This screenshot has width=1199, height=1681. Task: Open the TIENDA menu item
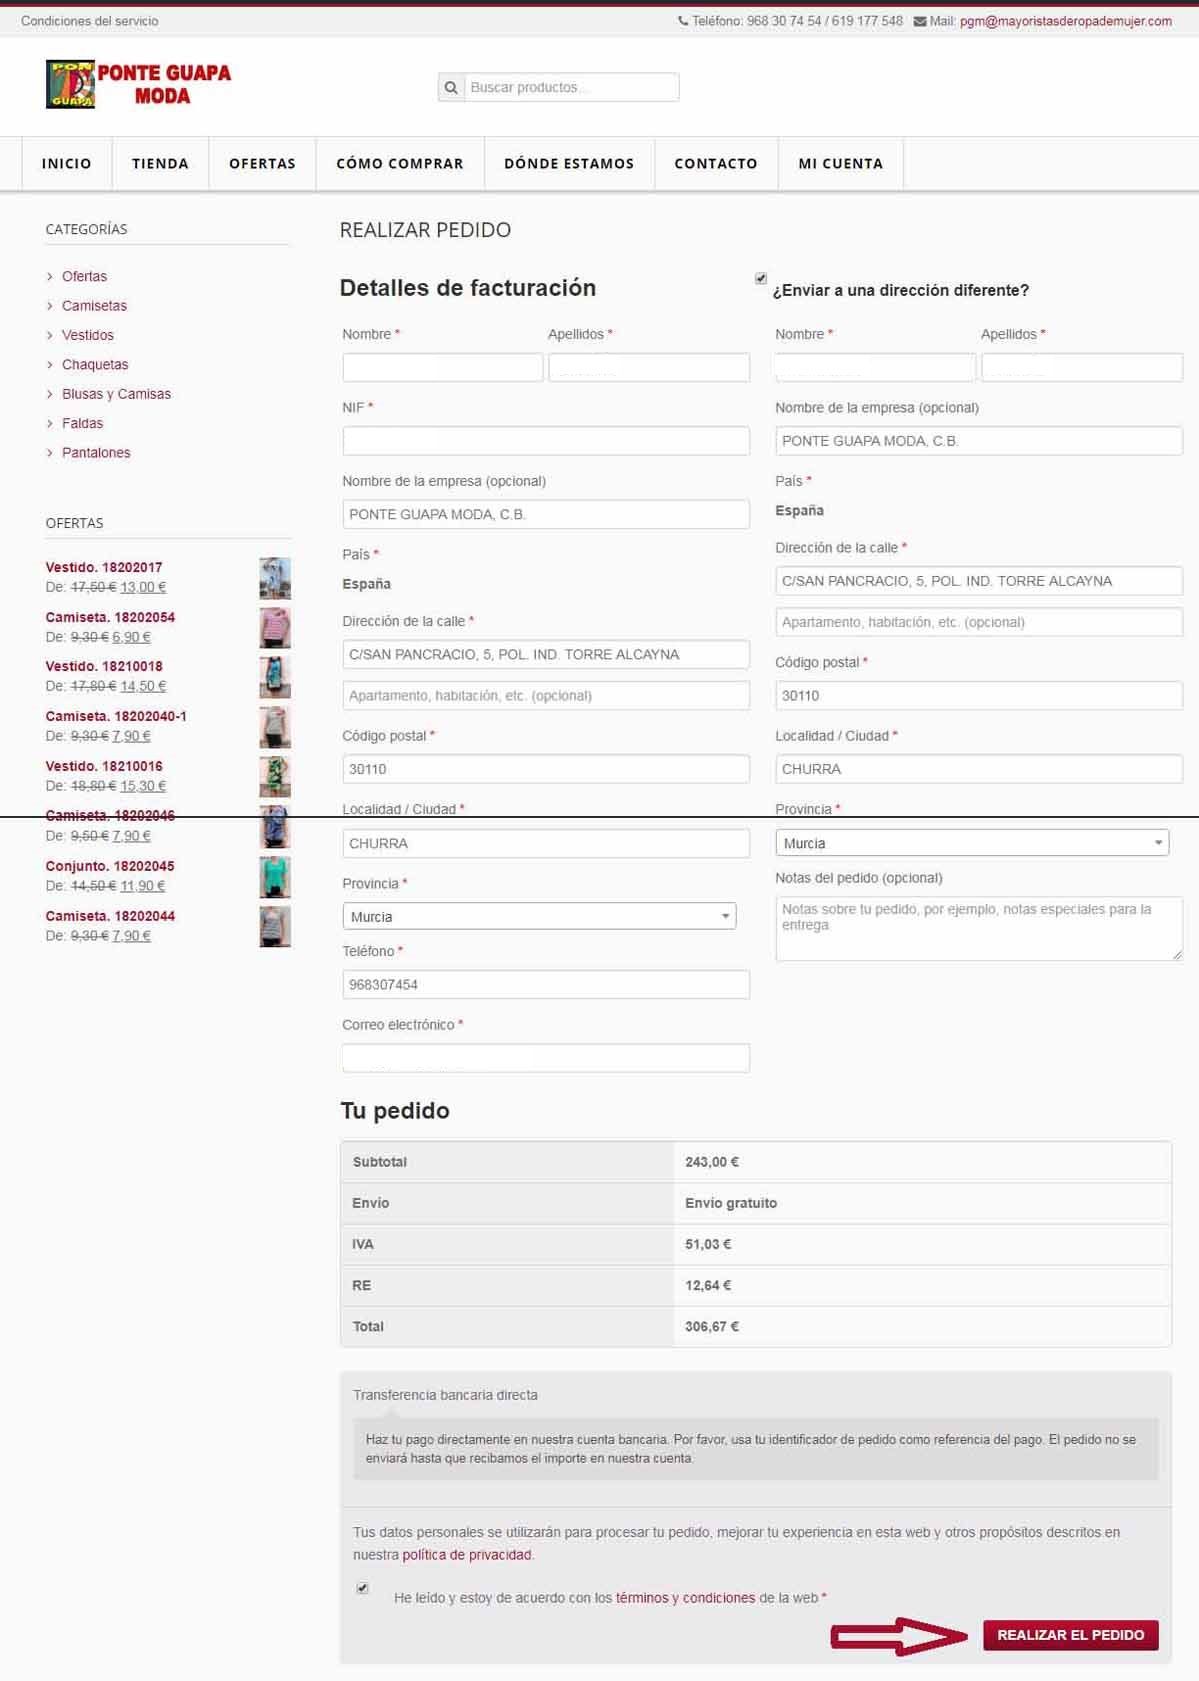[x=160, y=164]
